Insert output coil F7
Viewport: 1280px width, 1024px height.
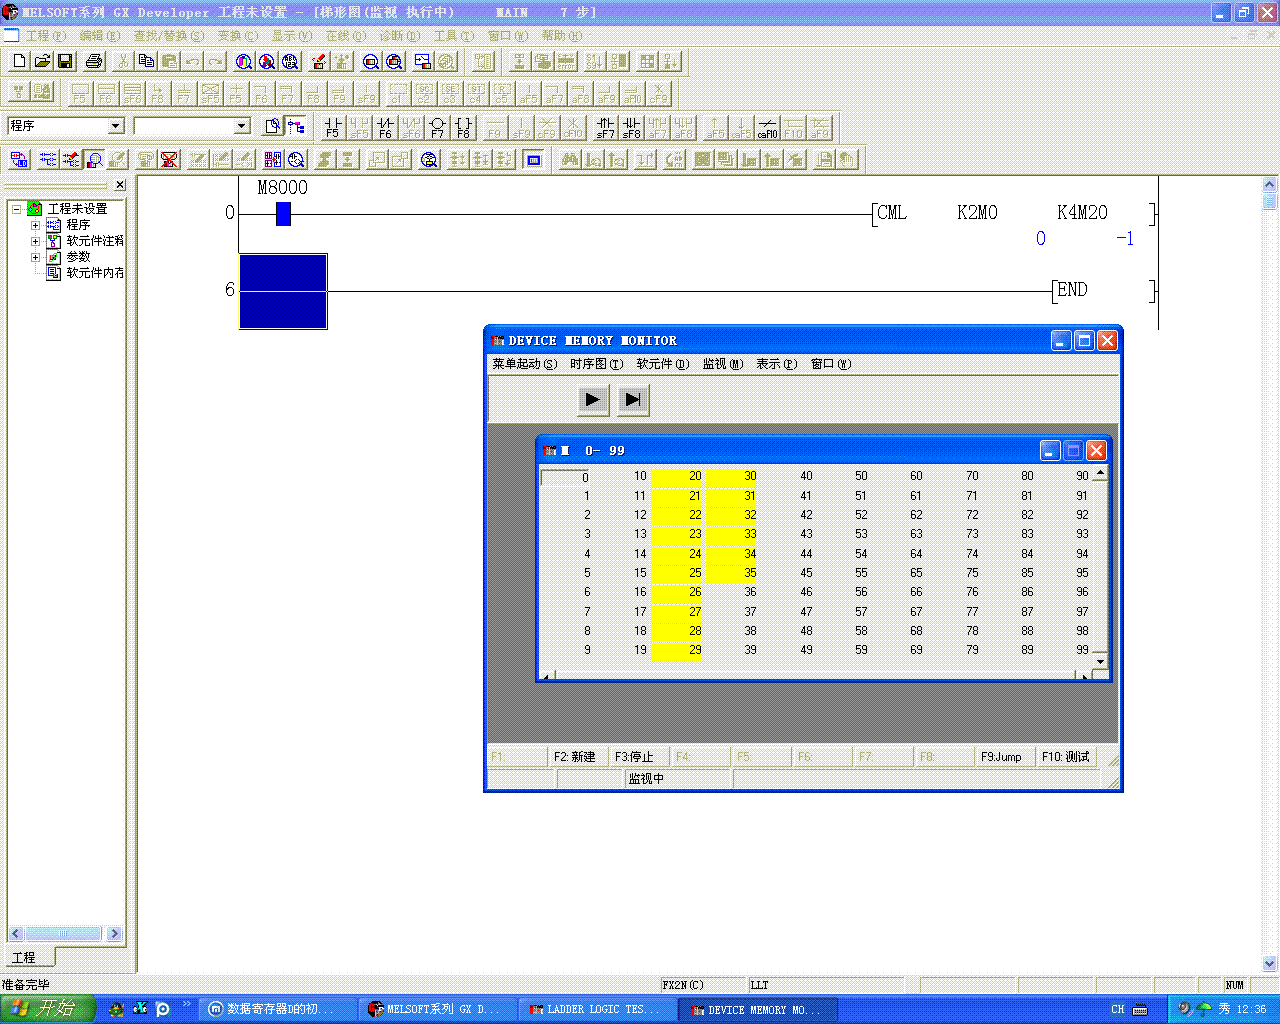tap(437, 127)
